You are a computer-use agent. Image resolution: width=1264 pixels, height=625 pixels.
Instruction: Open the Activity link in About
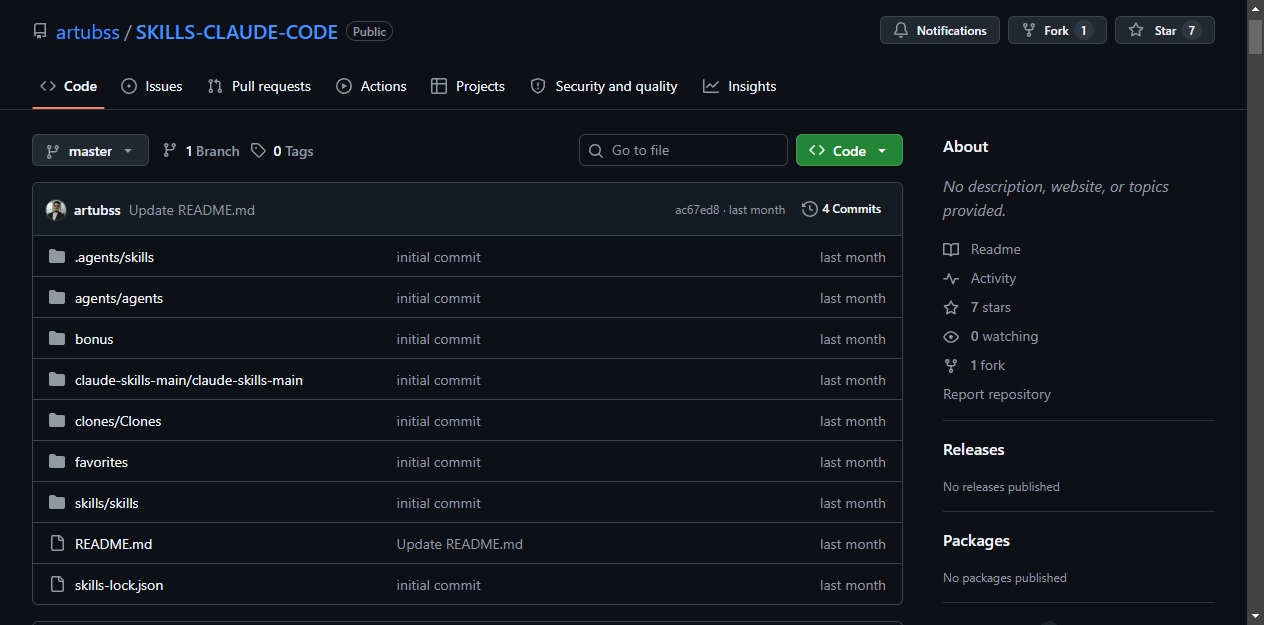980,278
